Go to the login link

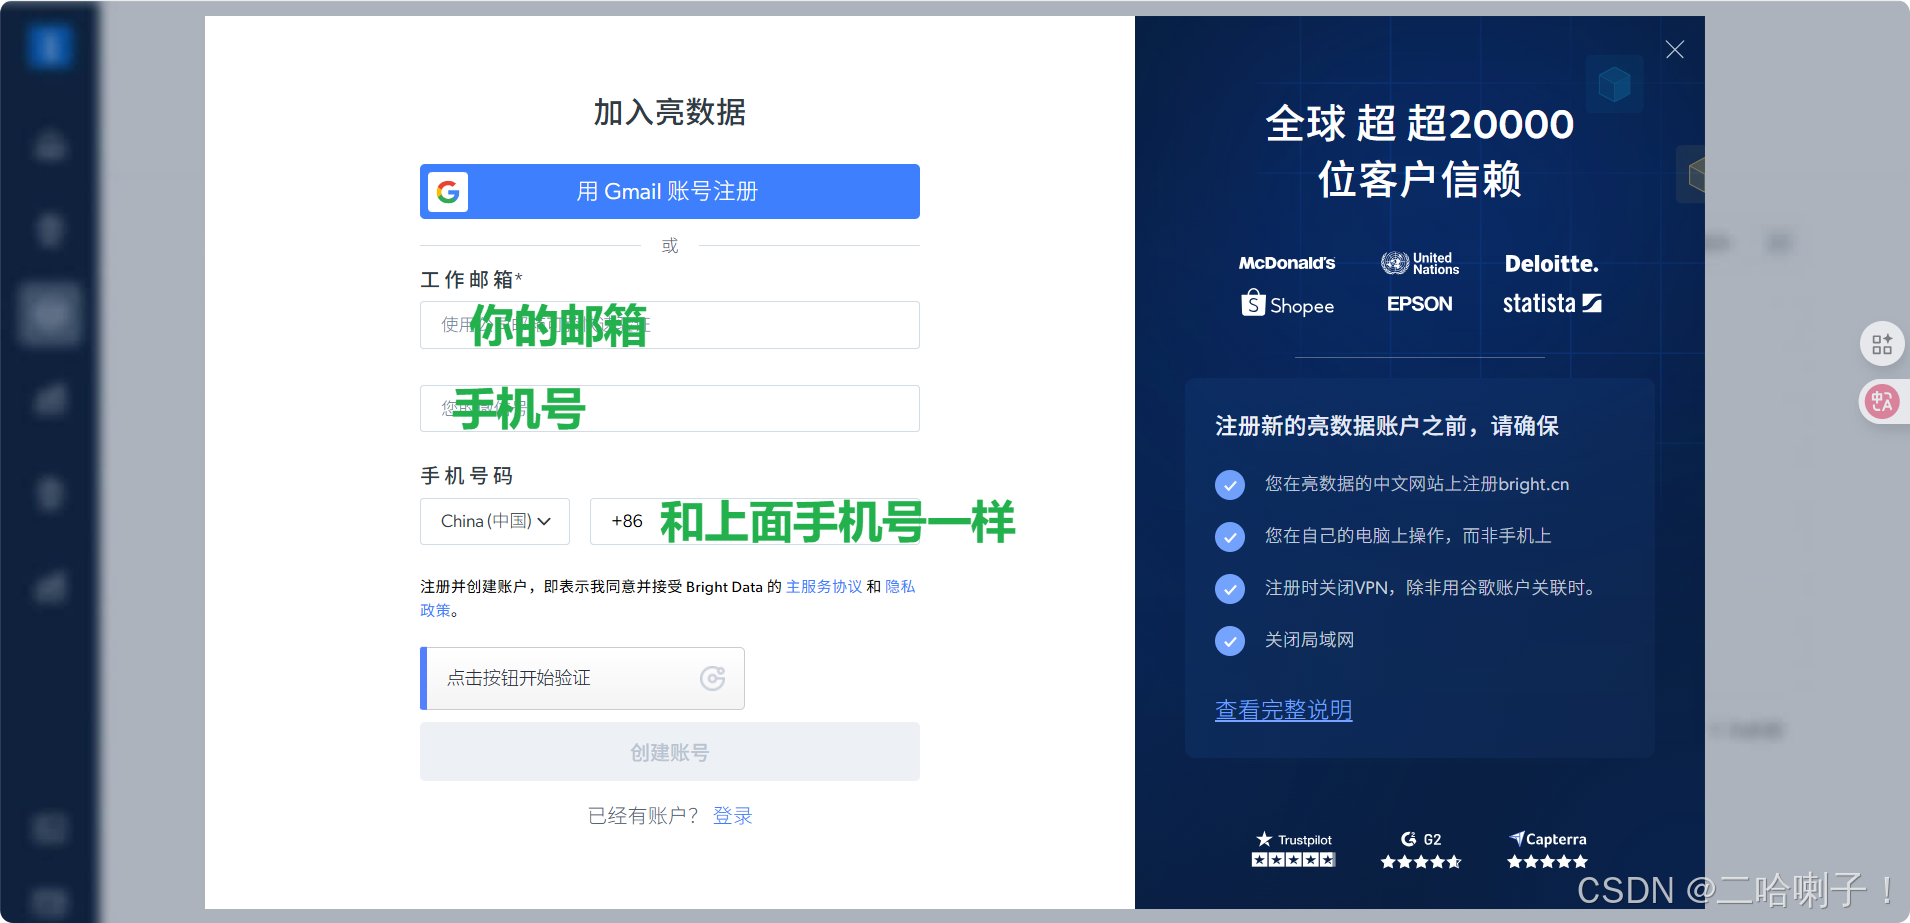click(732, 816)
